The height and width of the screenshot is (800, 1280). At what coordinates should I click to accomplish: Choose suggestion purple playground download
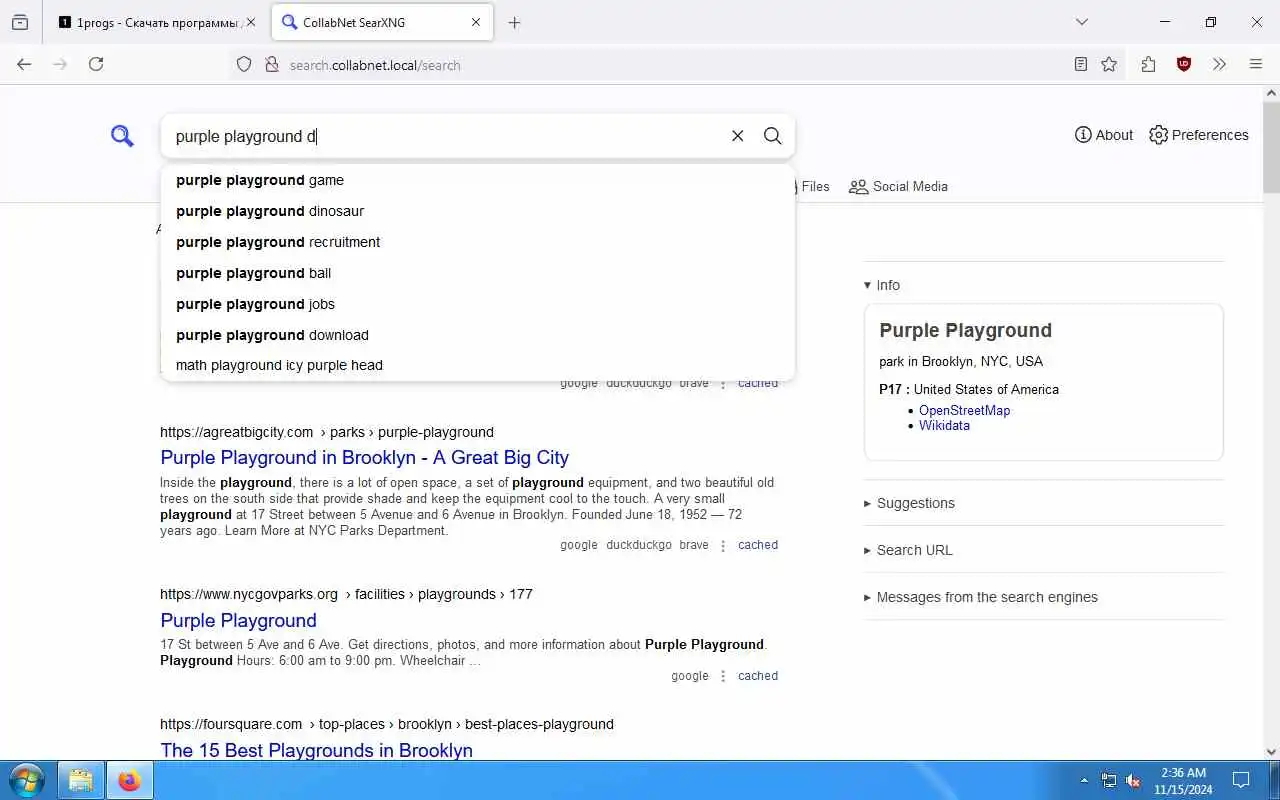(478, 335)
